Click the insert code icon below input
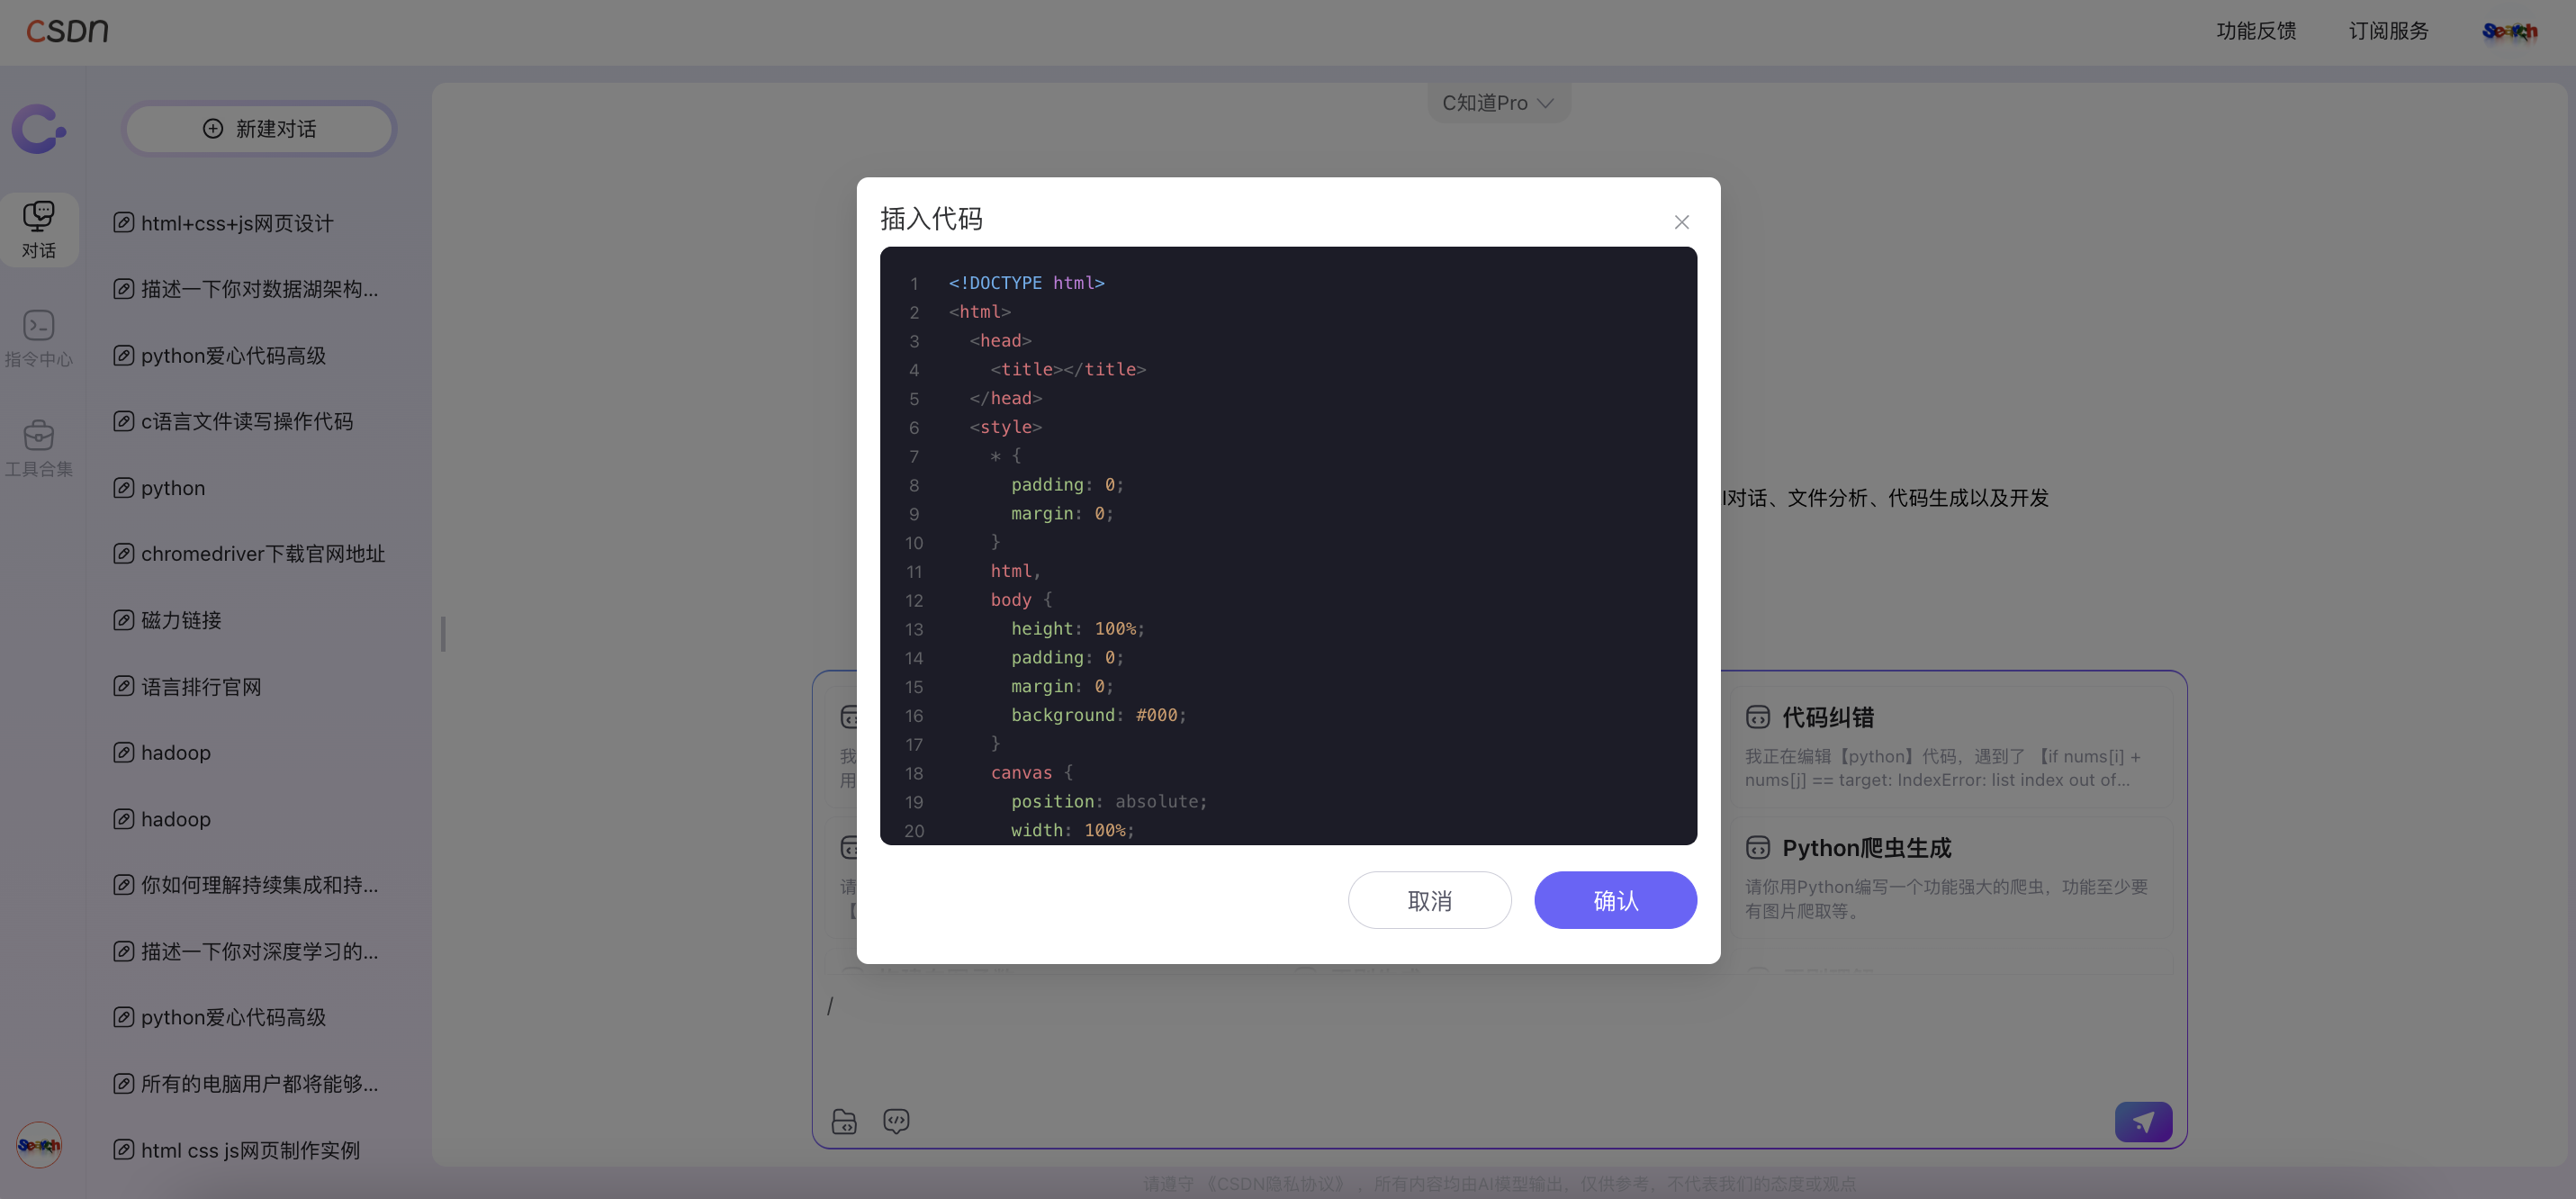2576x1199 pixels. pos(895,1121)
